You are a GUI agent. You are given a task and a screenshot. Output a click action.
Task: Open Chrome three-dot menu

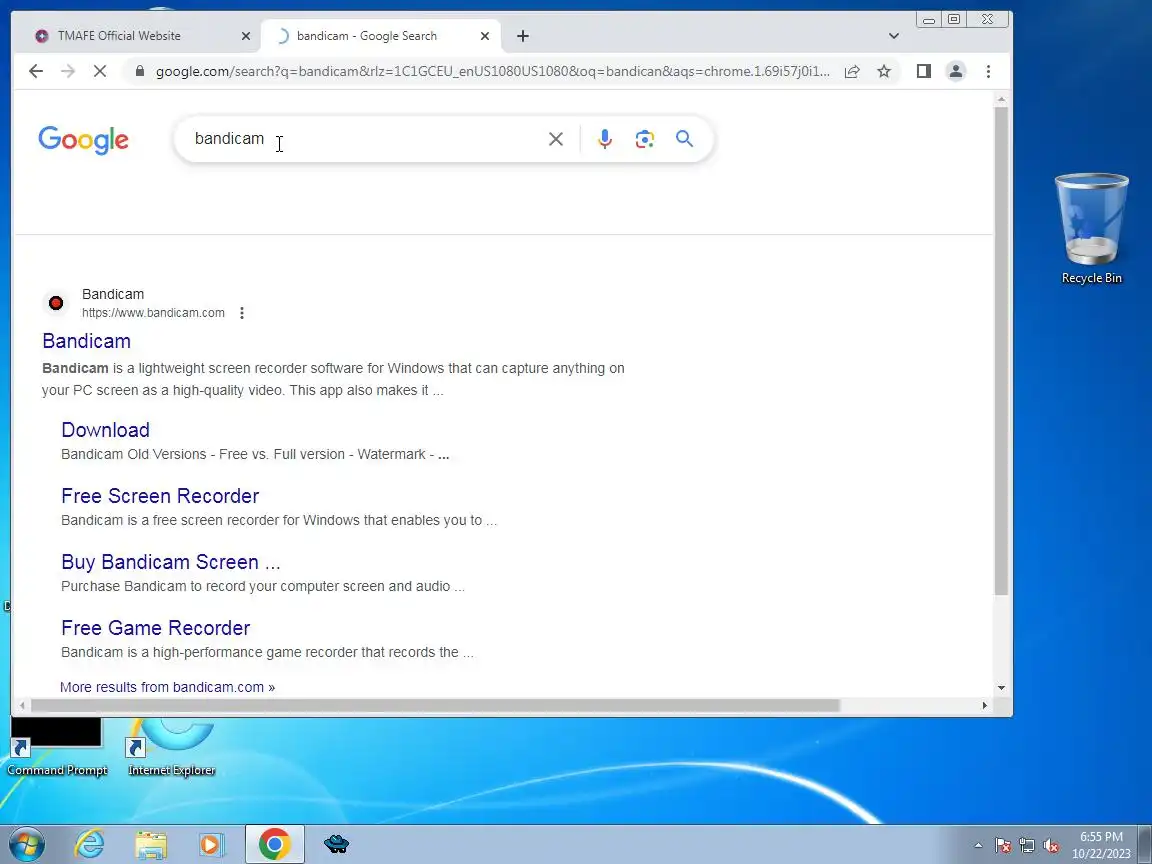tap(988, 71)
